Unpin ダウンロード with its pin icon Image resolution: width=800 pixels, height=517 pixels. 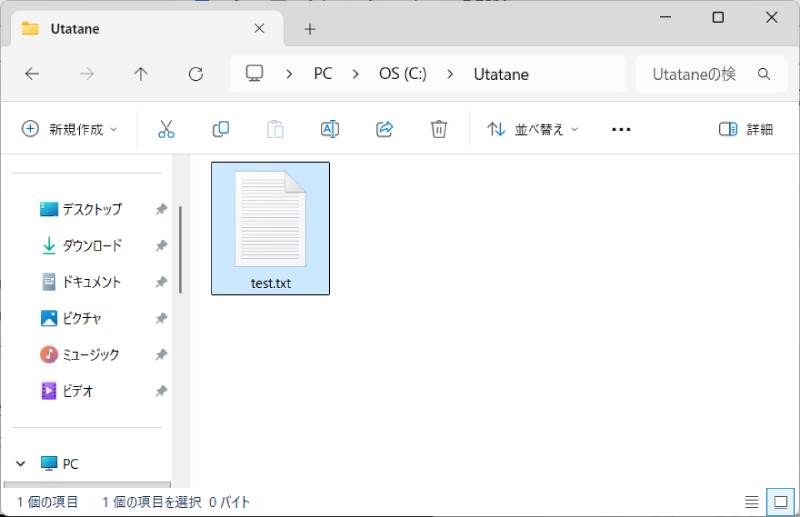tap(161, 245)
